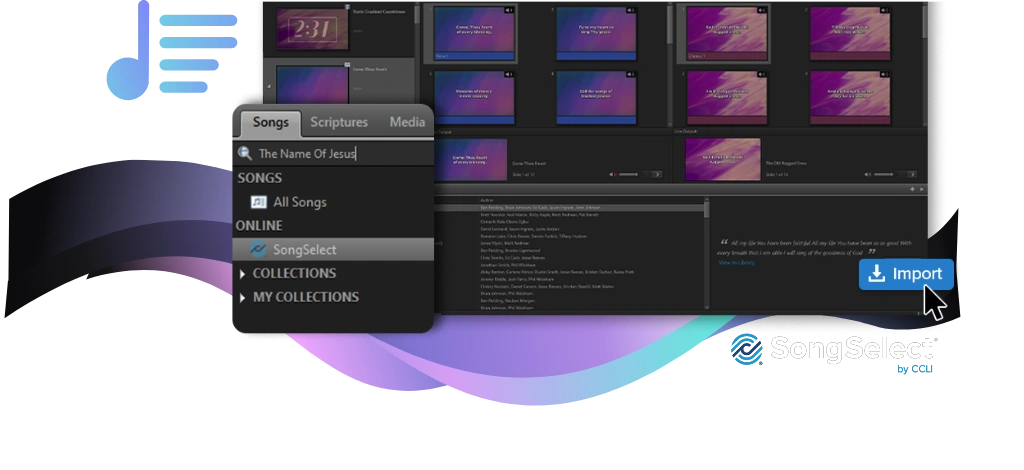Screen dimensions: 1024x470
Task: Select Old Rugged Cross slide 2 thumbnail
Action: point(850,33)
